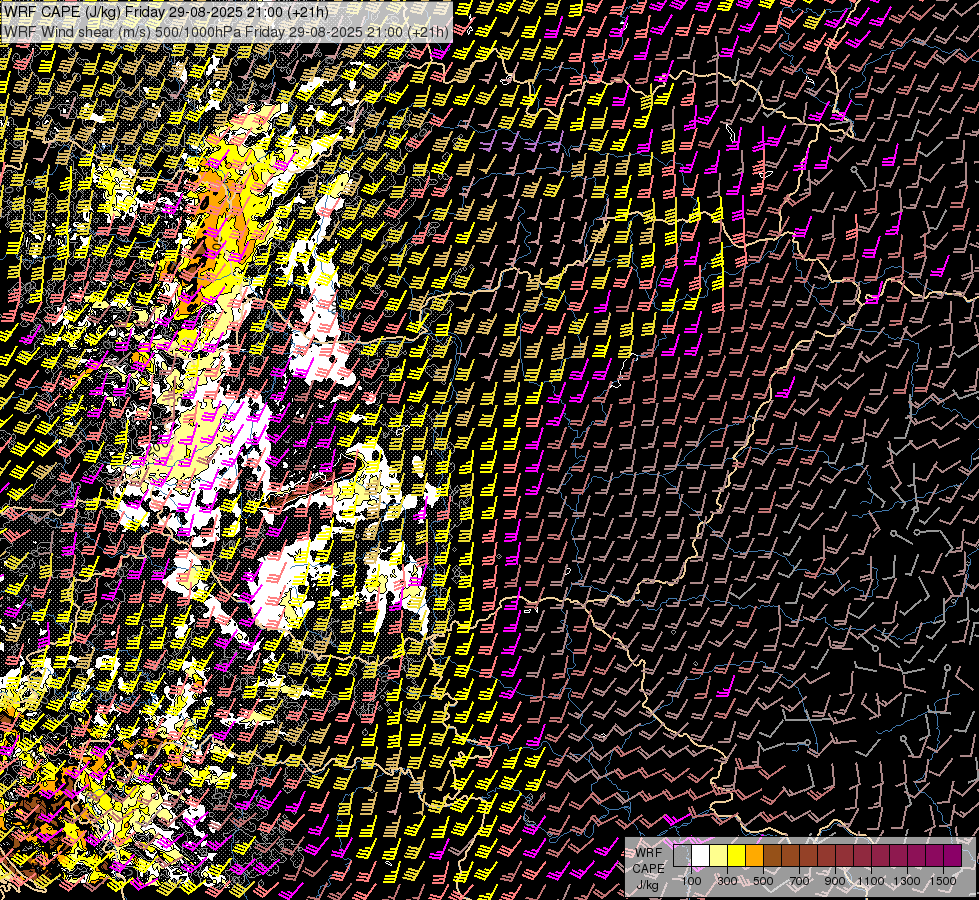Select the white legend swatch
The image size is (979, 900).
[x=701, y=855]
